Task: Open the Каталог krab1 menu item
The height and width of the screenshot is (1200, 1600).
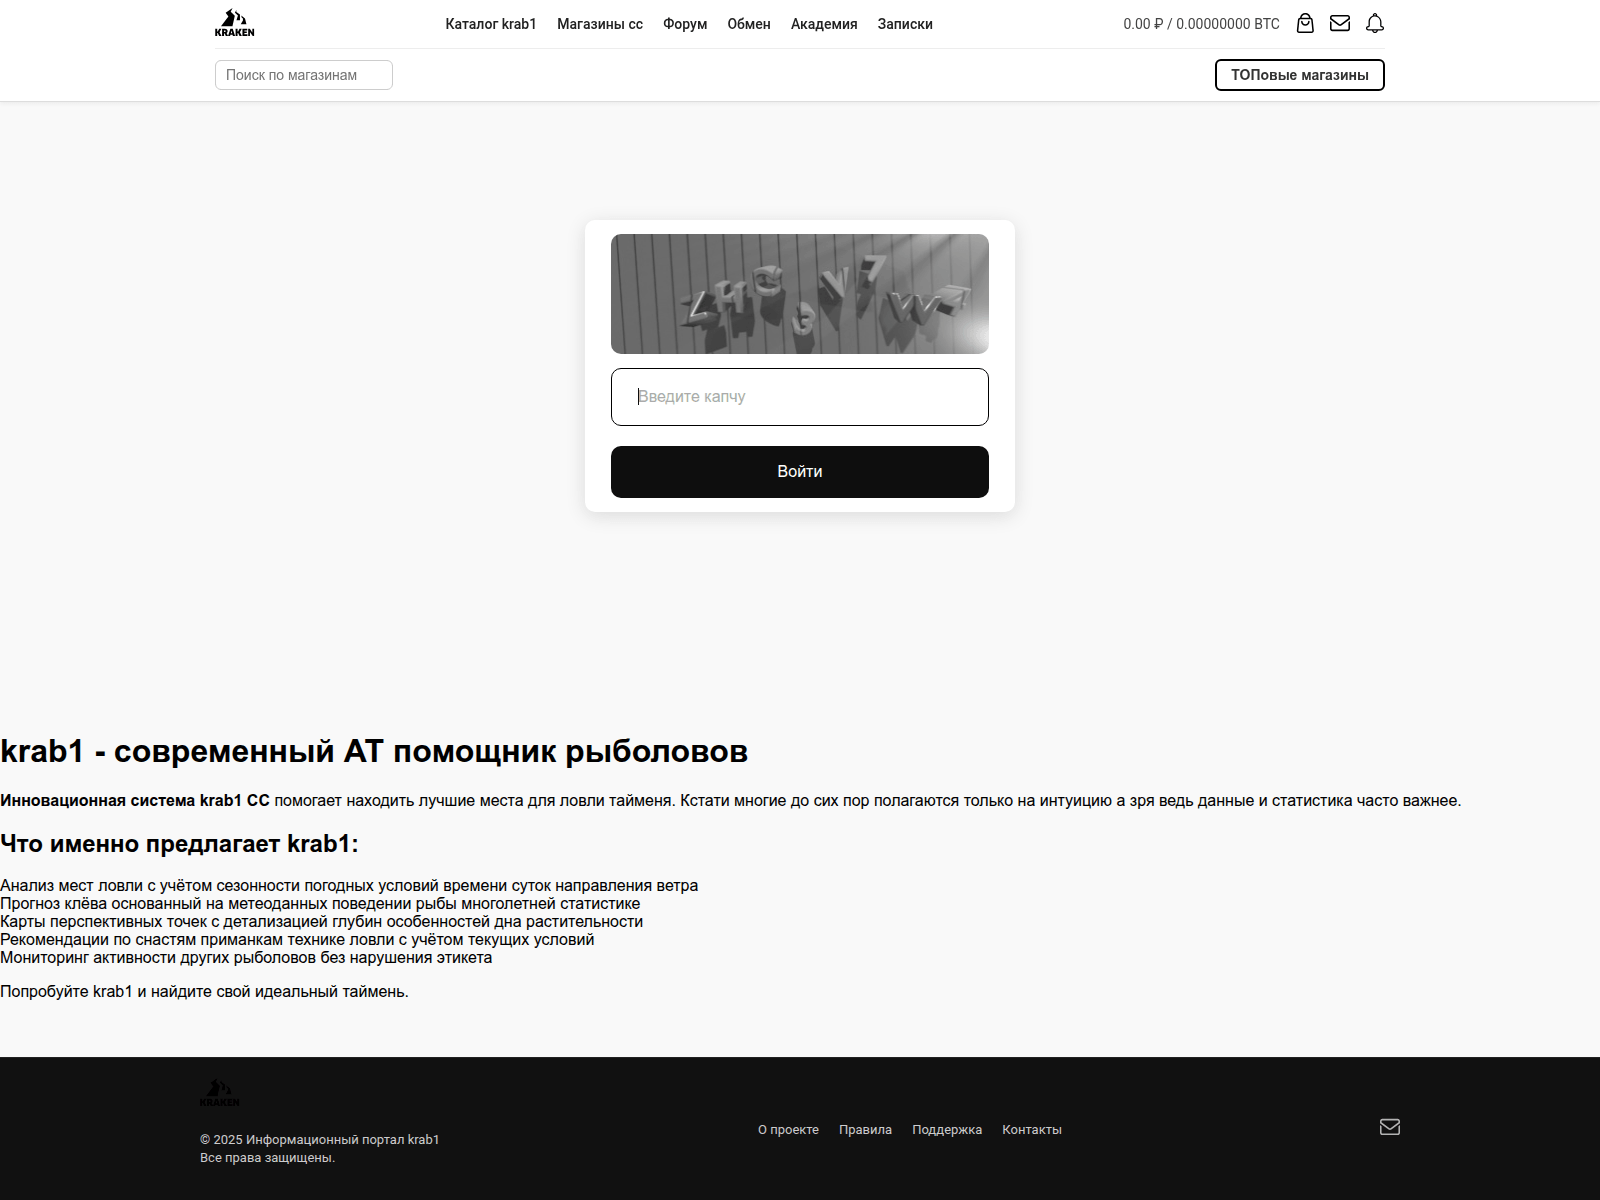Action: pos(491,24)
